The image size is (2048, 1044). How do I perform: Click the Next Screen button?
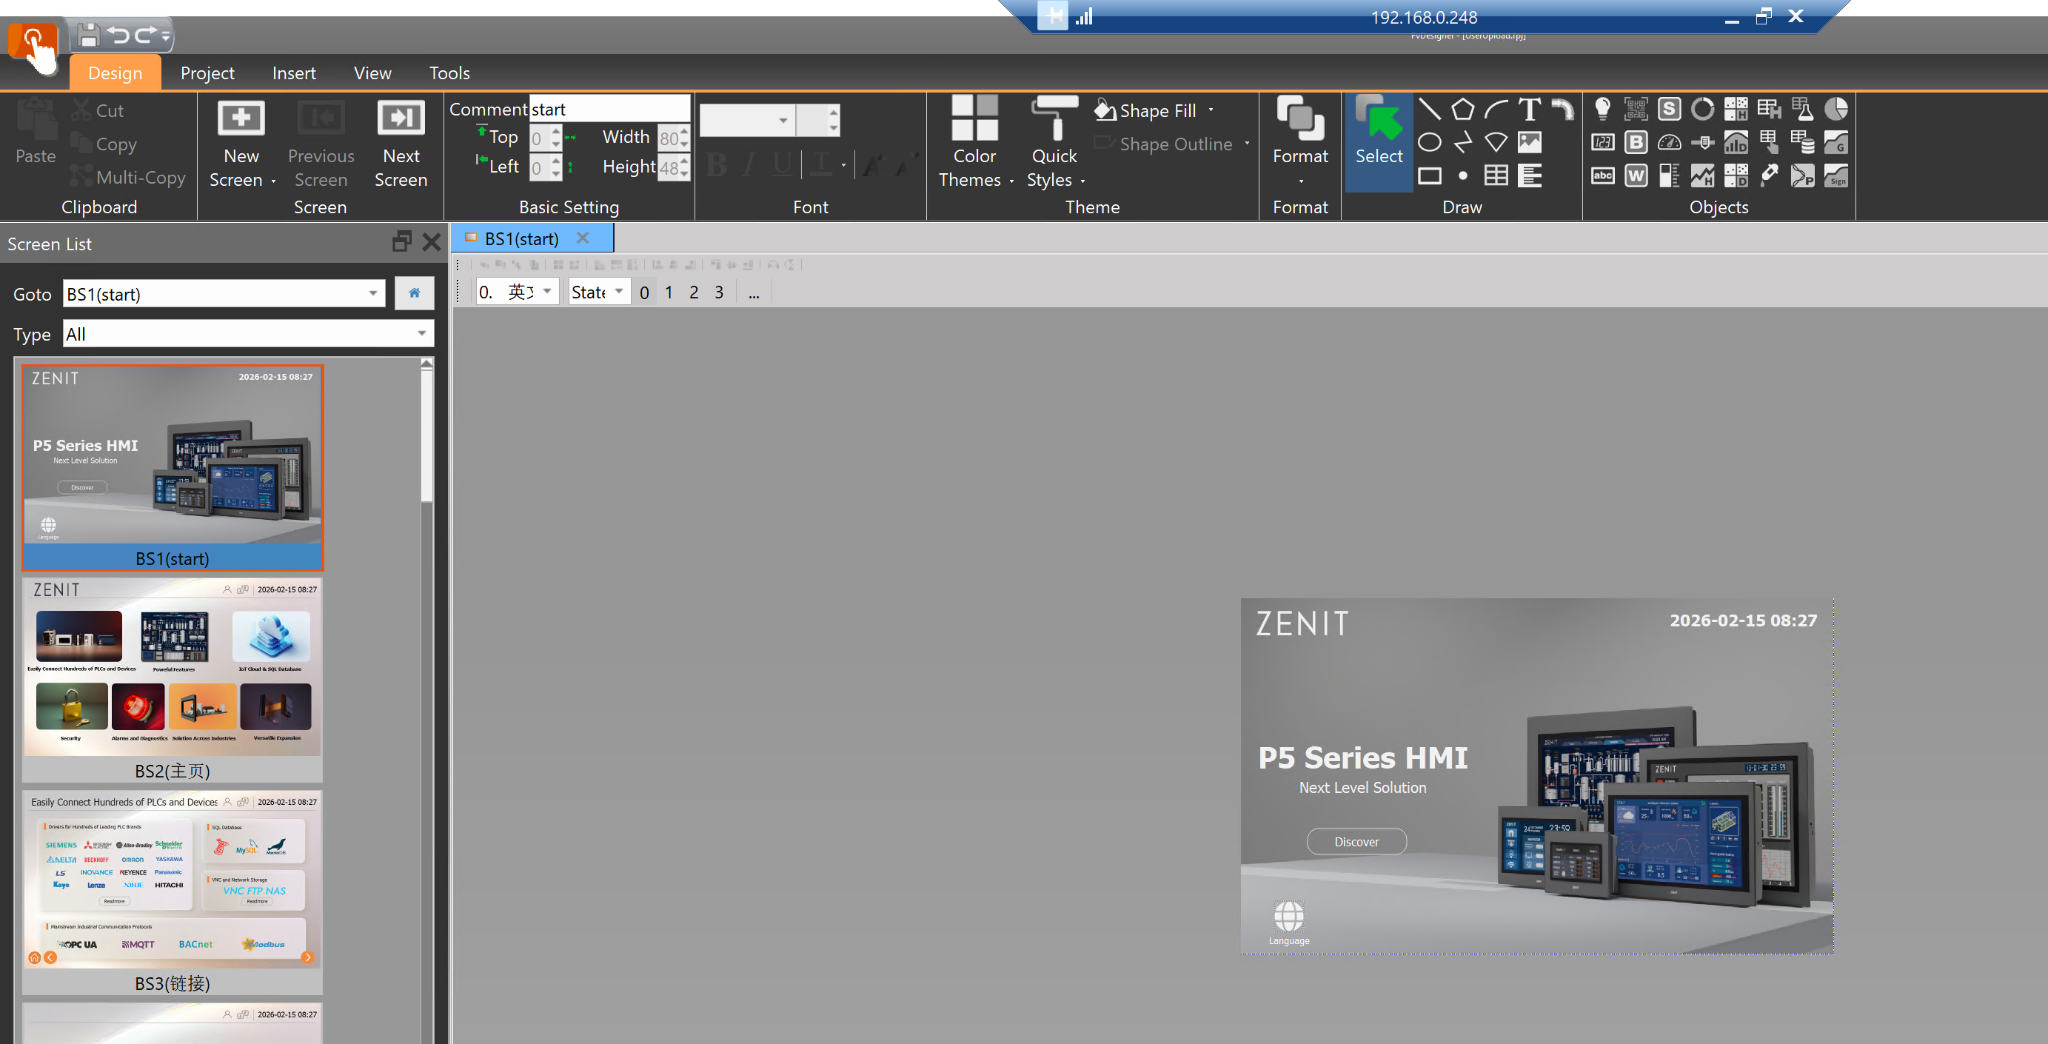click(400, 142)
